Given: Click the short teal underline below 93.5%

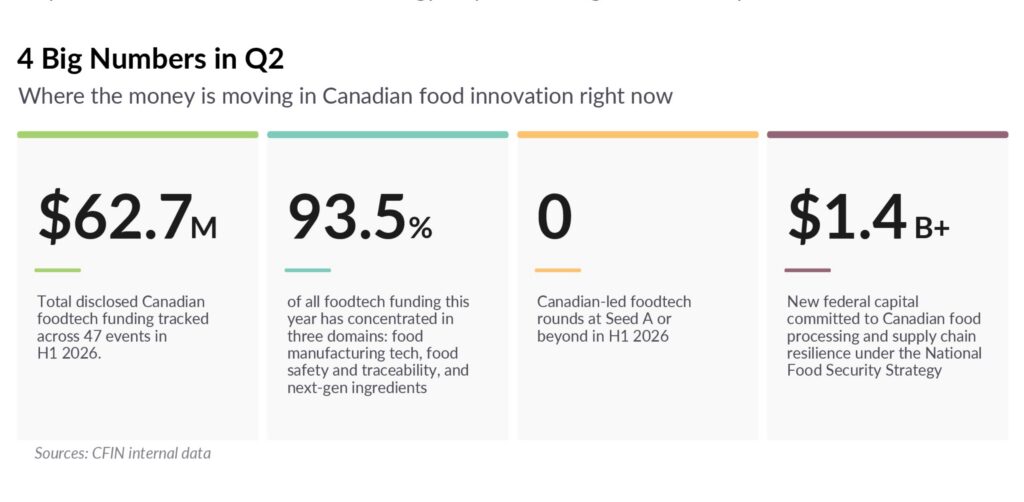Looking at the screenshot, I should tap(308, 270).
